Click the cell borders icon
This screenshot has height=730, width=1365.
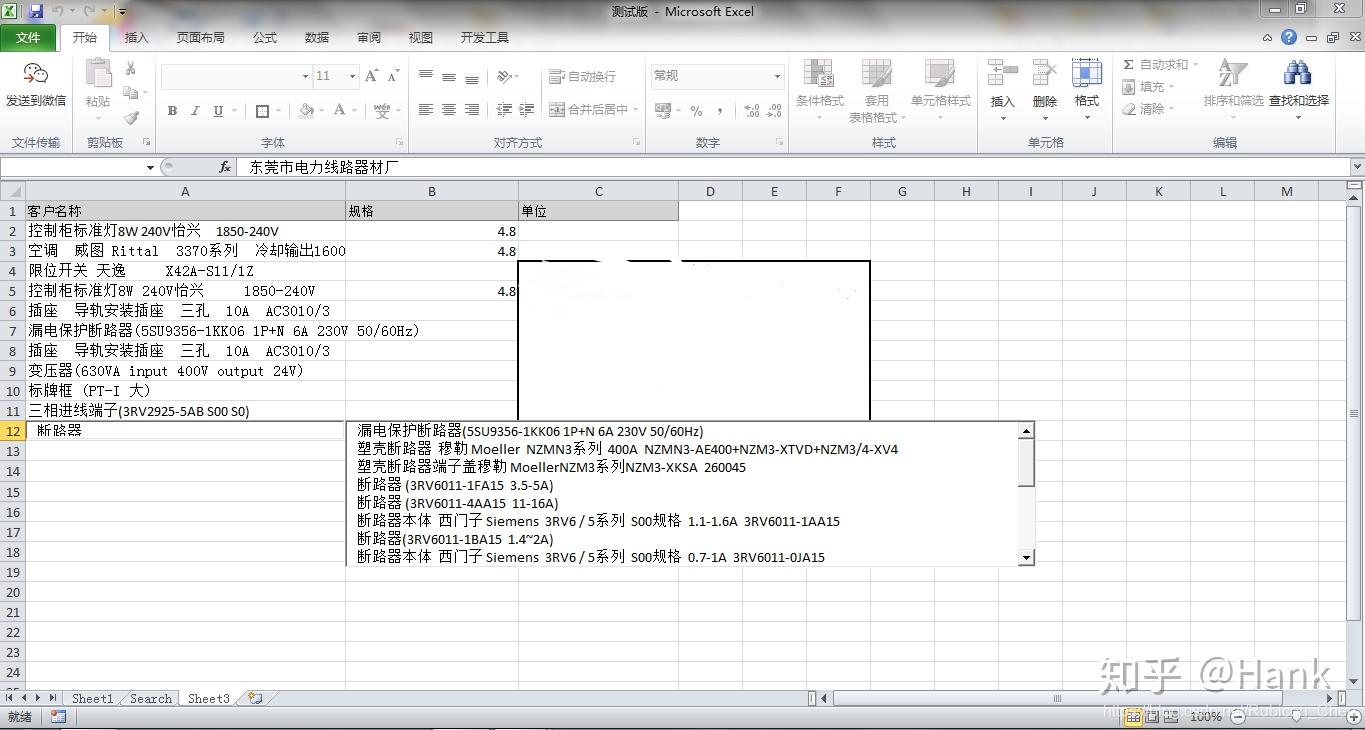(x=262, y=111)
